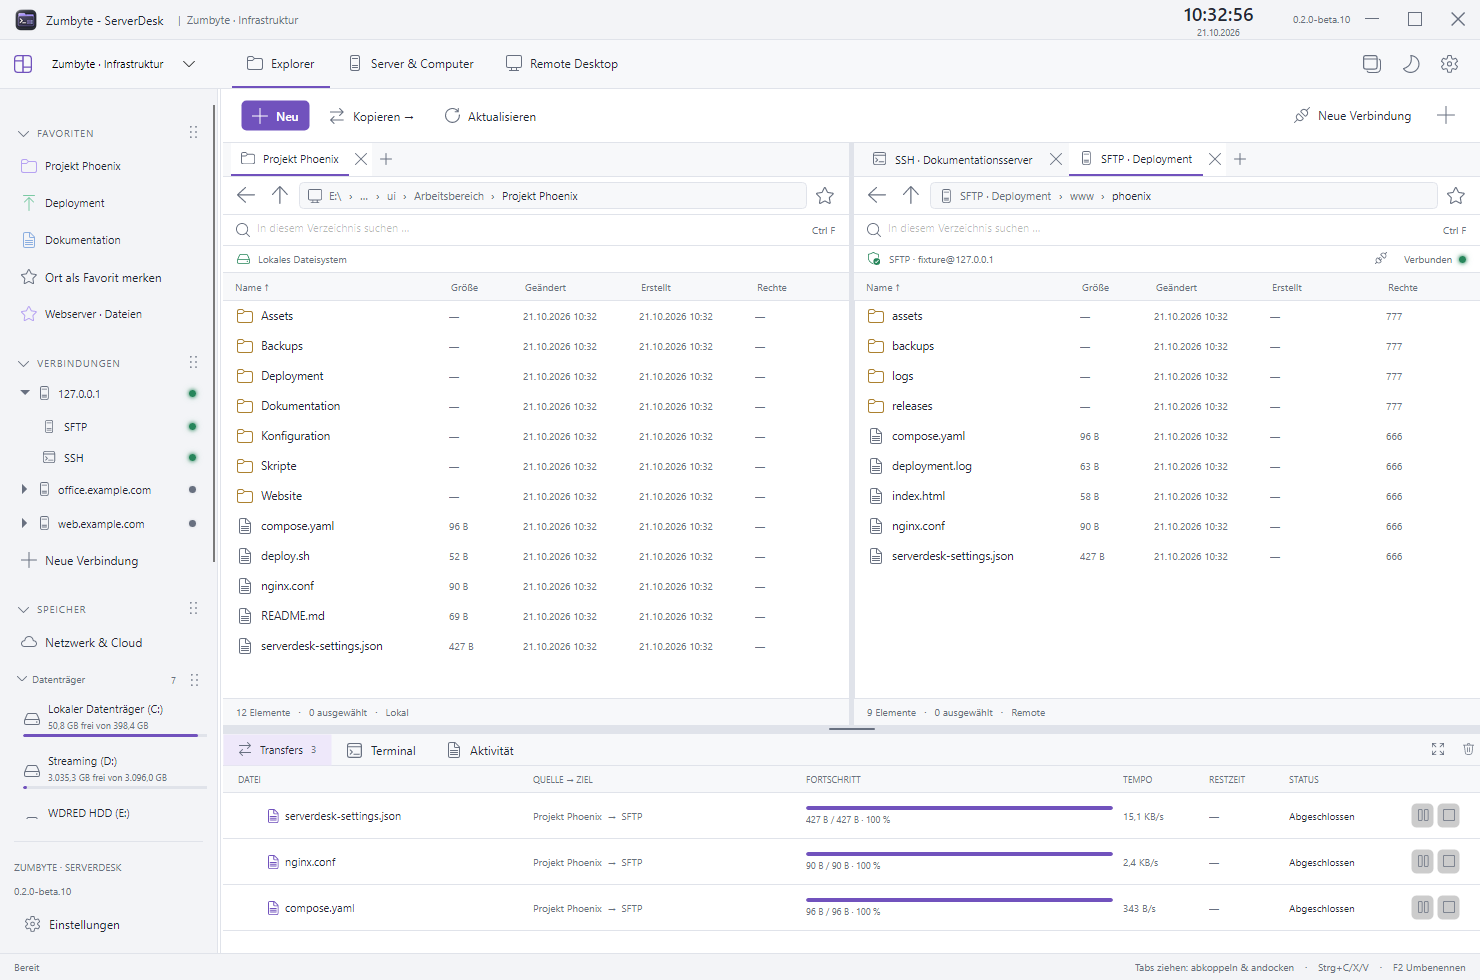Click disconnect plug icon near Verbunden

(x=1381, y=259)
